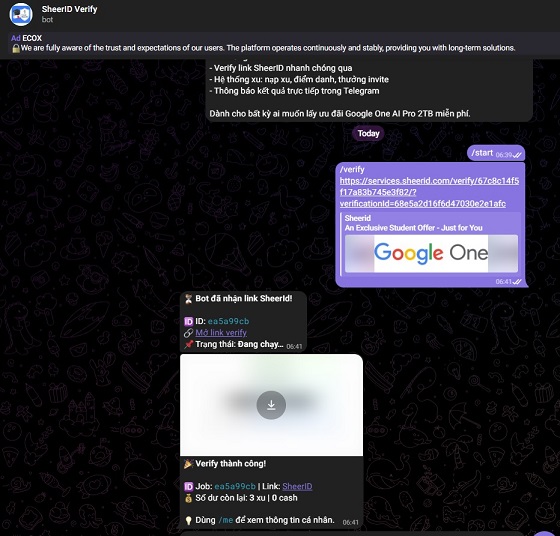Open the SheerID Verify bot avatar
This screenshot has width=560, height=536.
[x=21, y=14]
